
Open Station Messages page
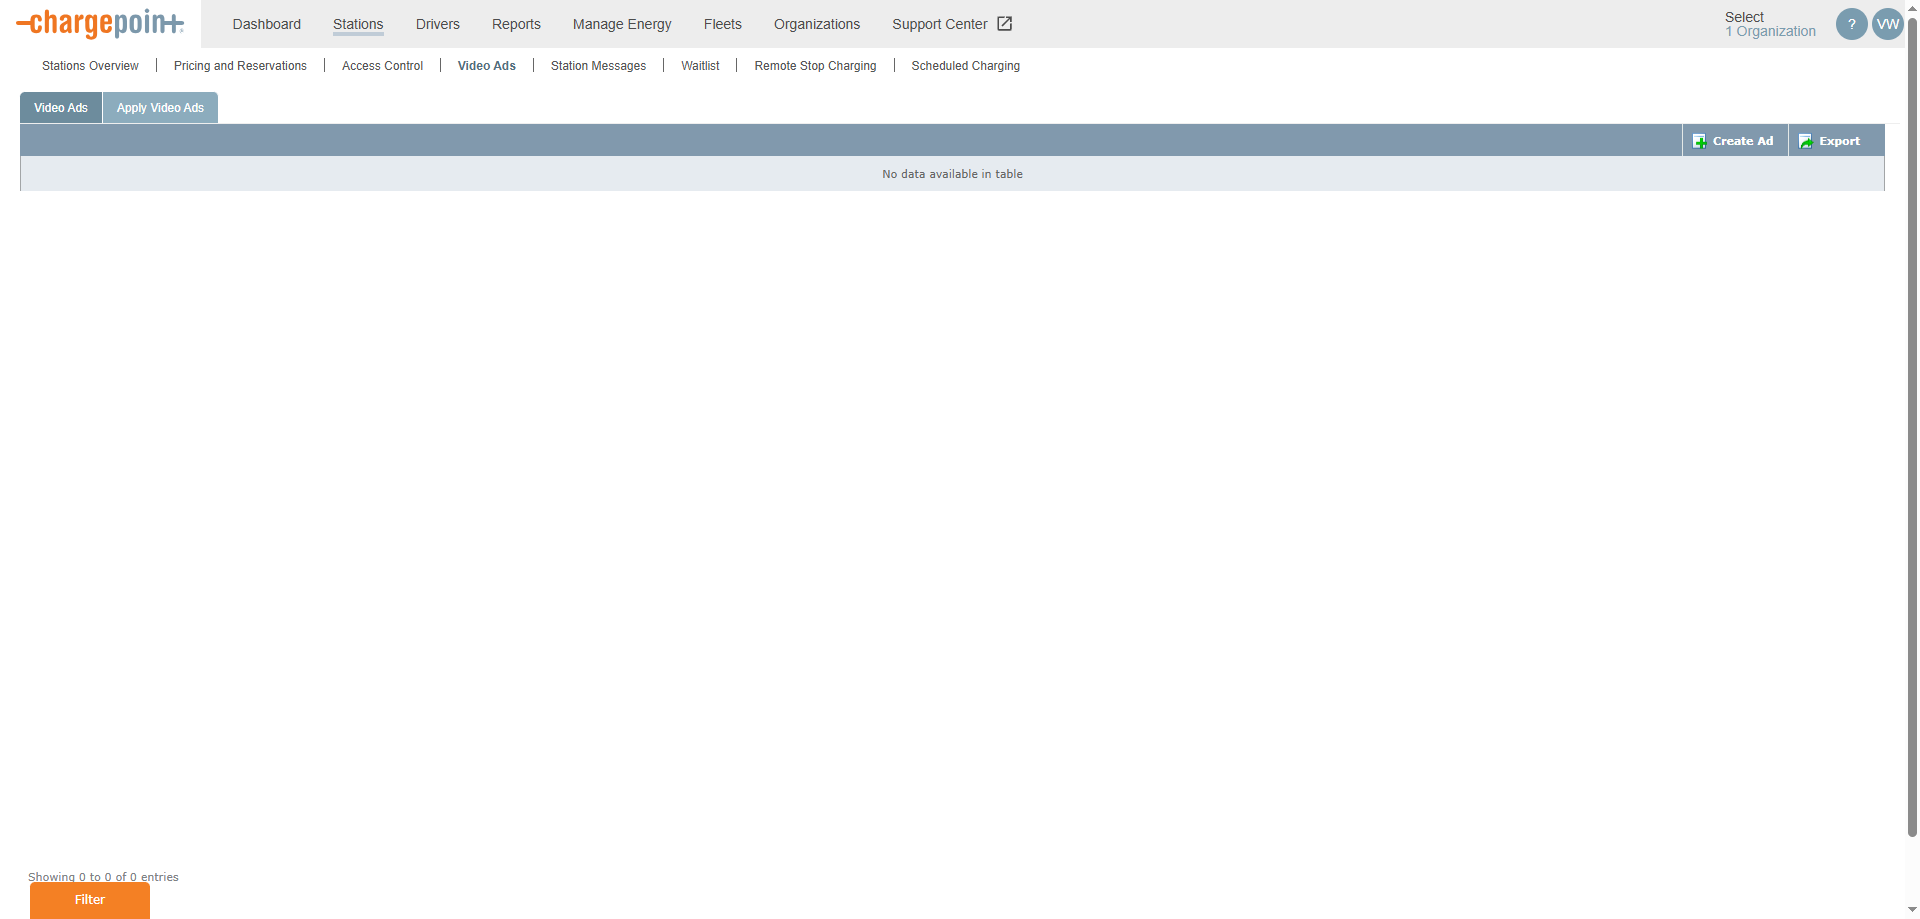tap(598, 66)
